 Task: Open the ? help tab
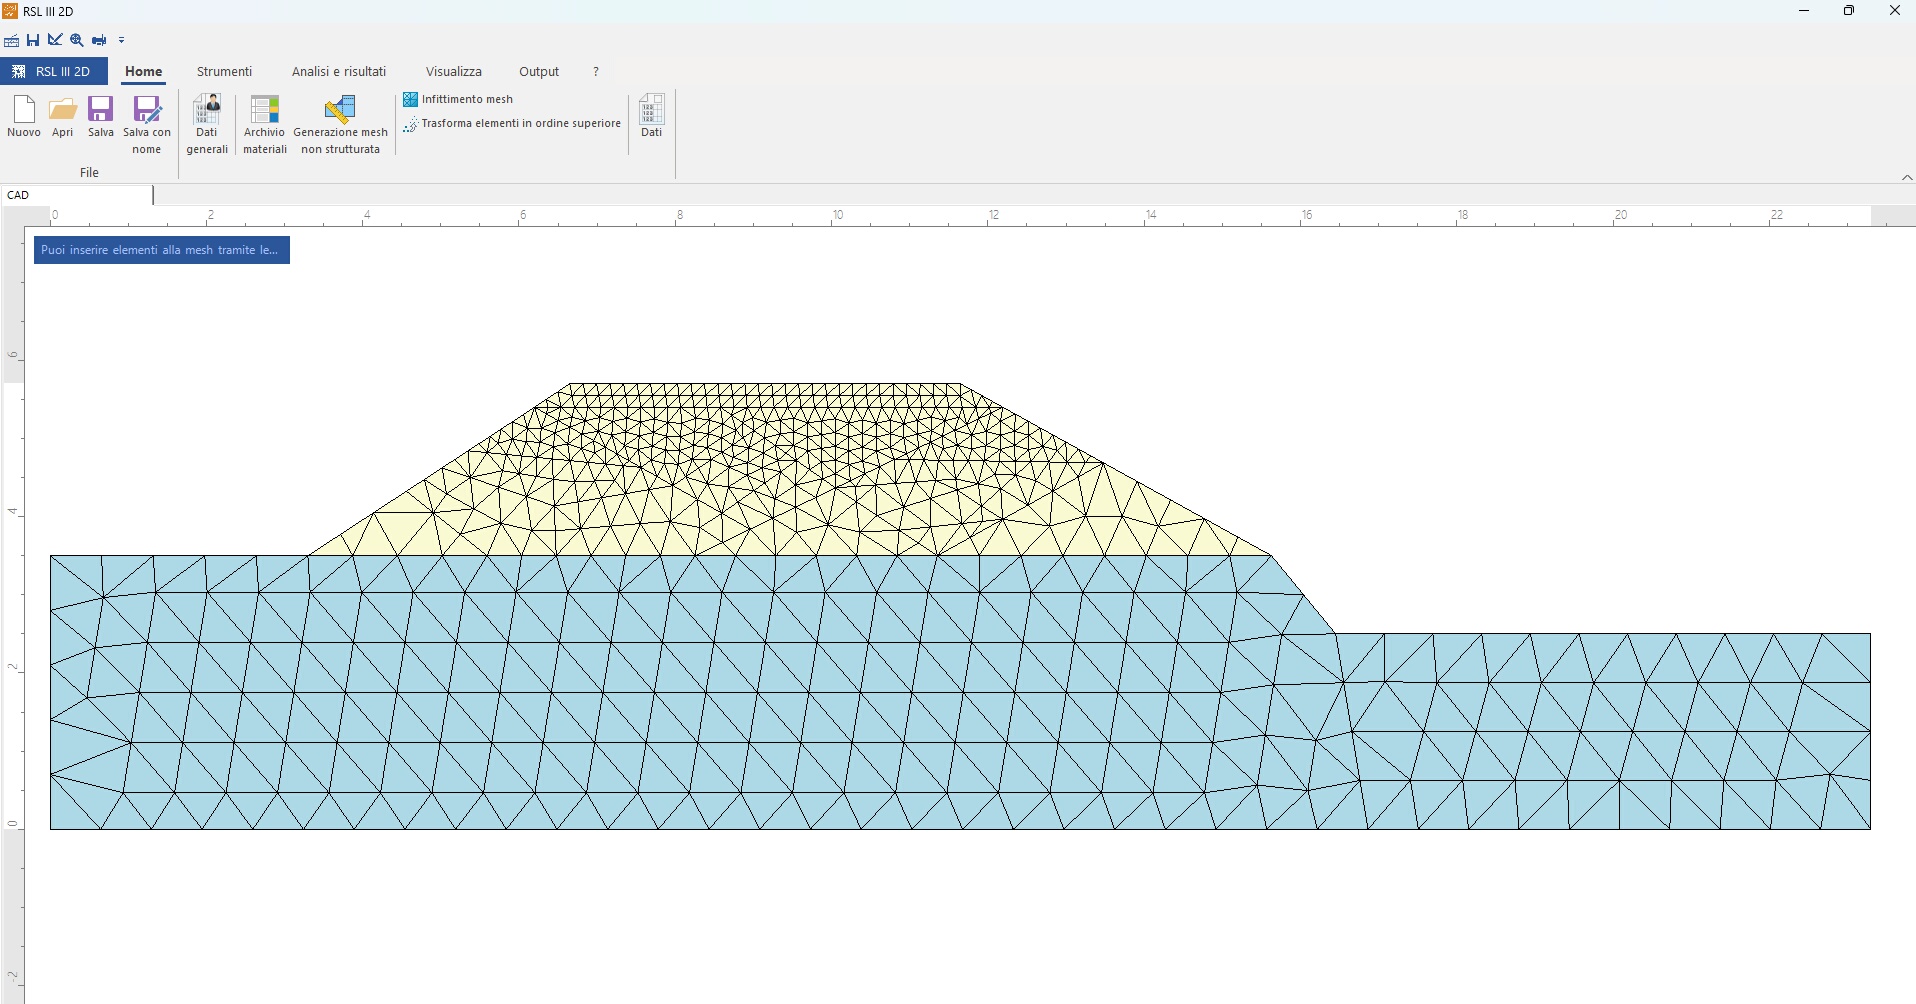point(596,71)
